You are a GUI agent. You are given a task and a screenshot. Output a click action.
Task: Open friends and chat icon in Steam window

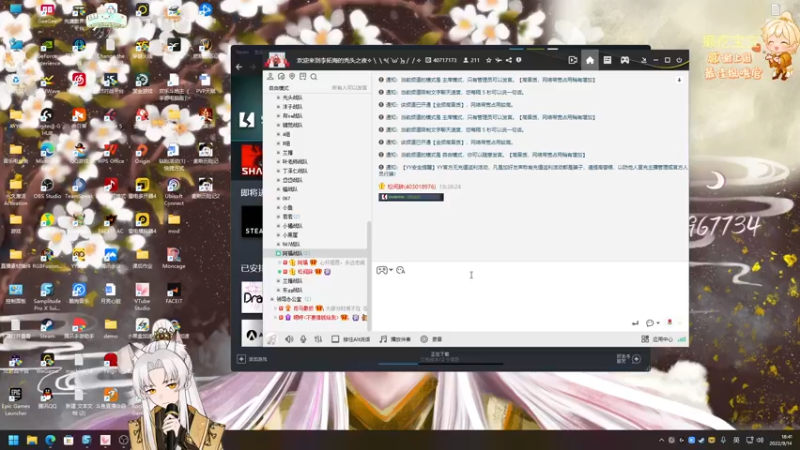pyautogui.click(x=636, y=359)
